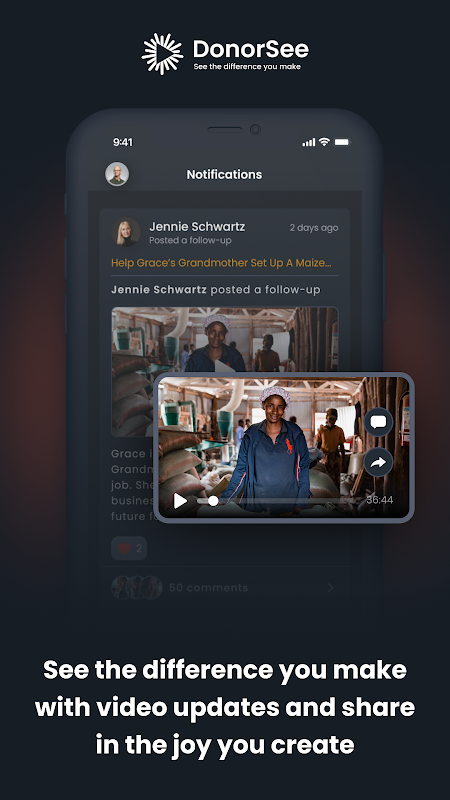Tap the share arrow icon on video
Screen dimensions: 450x800
coord(378,462)
